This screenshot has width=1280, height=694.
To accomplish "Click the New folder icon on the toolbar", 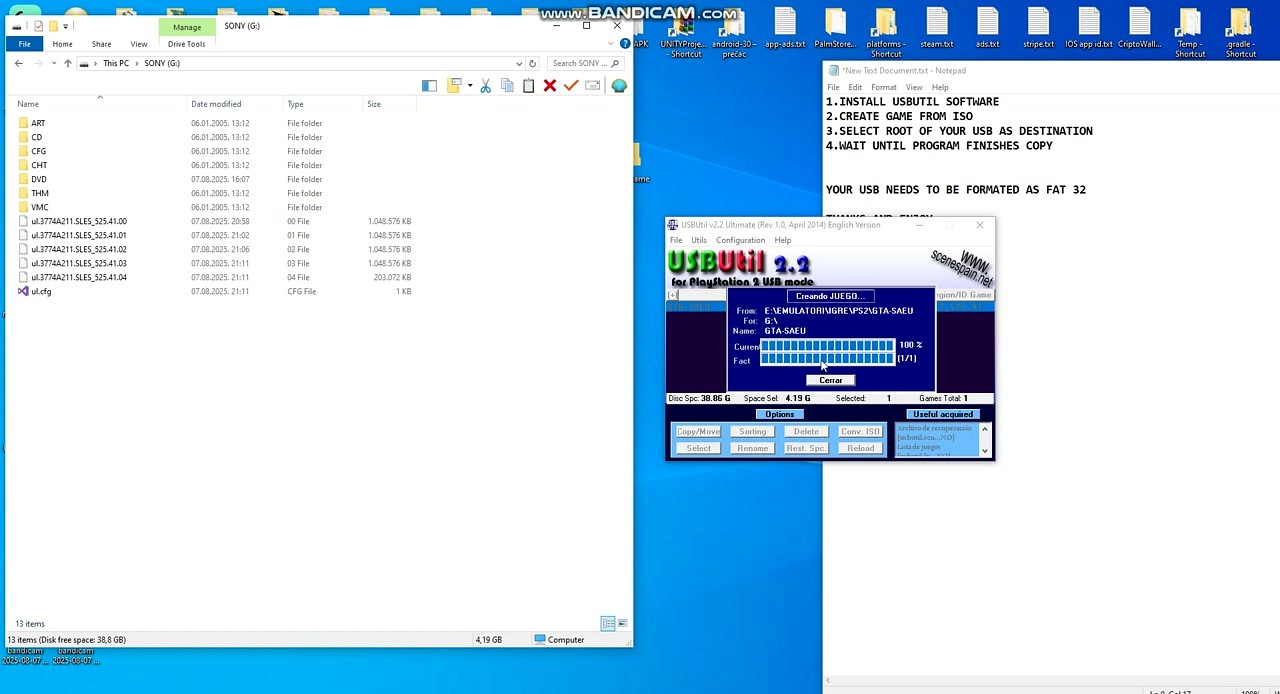I will click(455, 86).
